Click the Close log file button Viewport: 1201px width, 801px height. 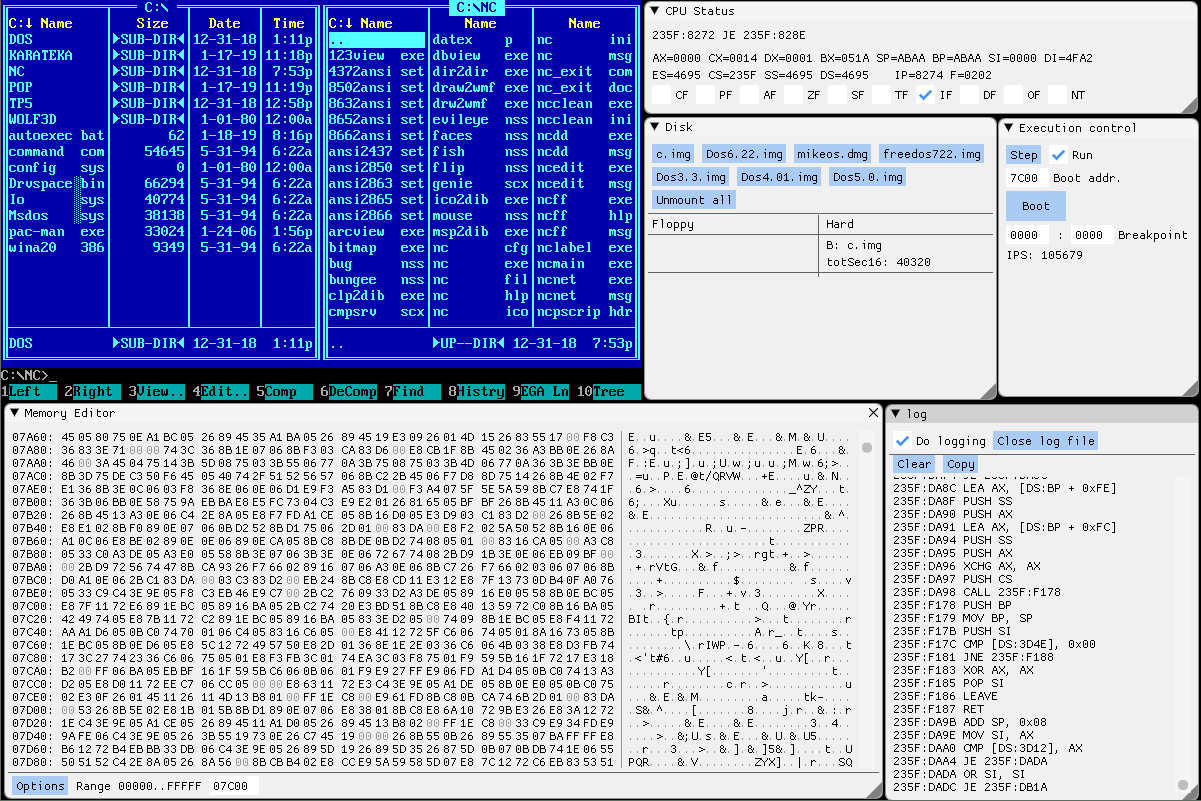coord(1045,441)
